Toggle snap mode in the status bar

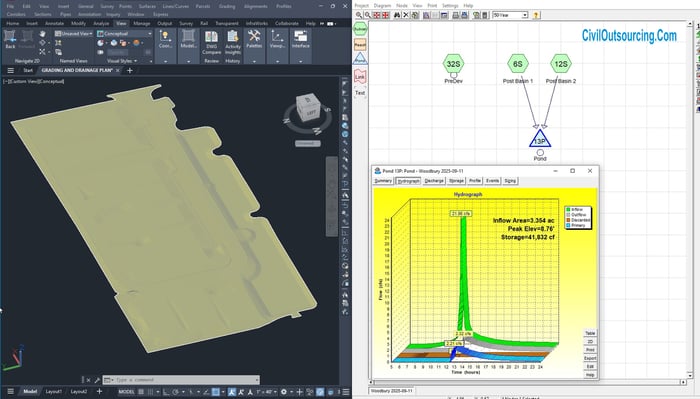tap(150, 392)
